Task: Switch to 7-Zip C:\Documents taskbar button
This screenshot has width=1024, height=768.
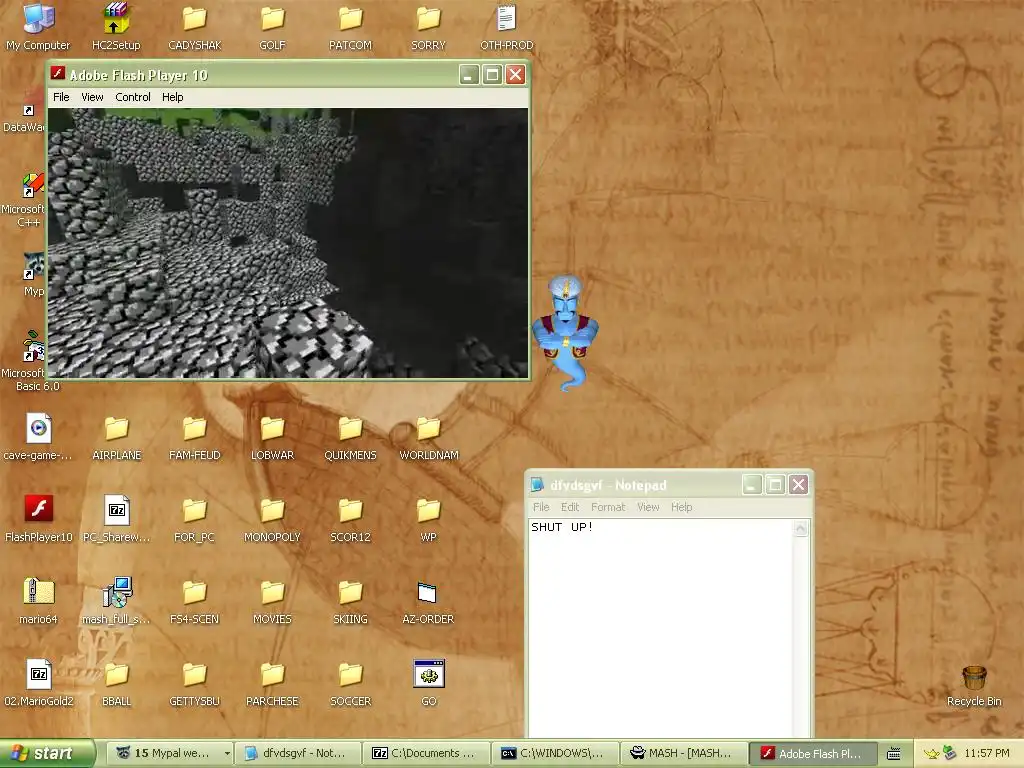Action: pos(425,753)
